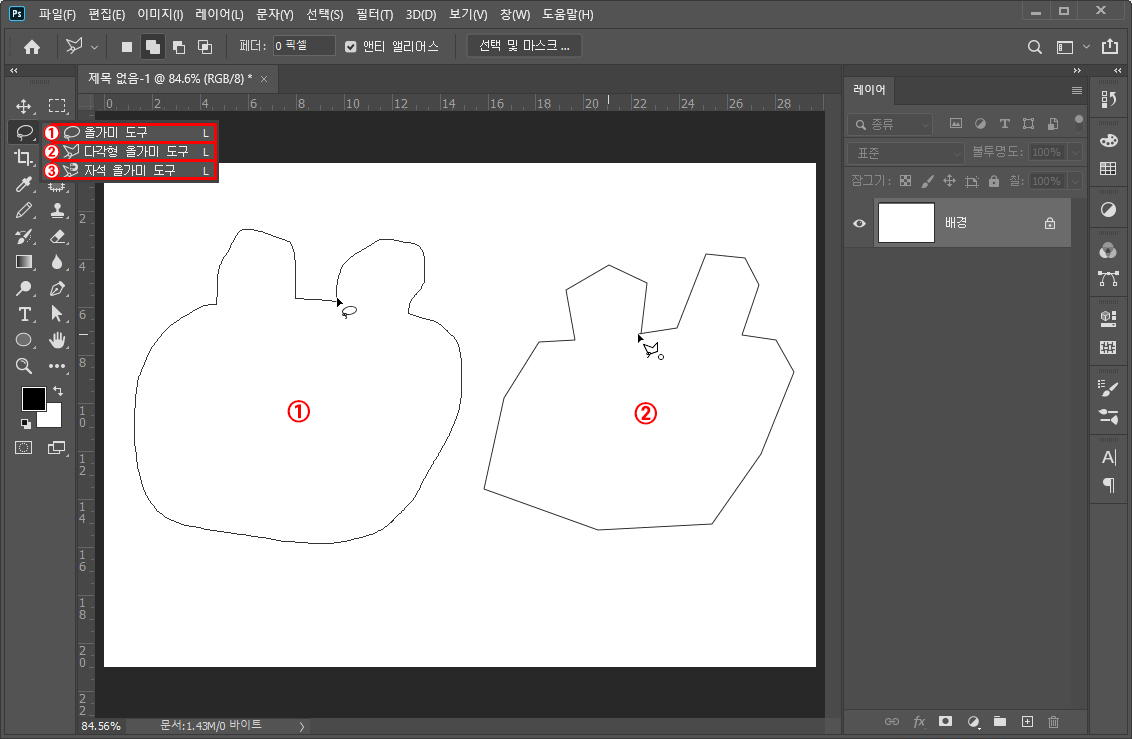Open the Swatches grid panel icon
1132x739 pixels.
click(1108, 169)
